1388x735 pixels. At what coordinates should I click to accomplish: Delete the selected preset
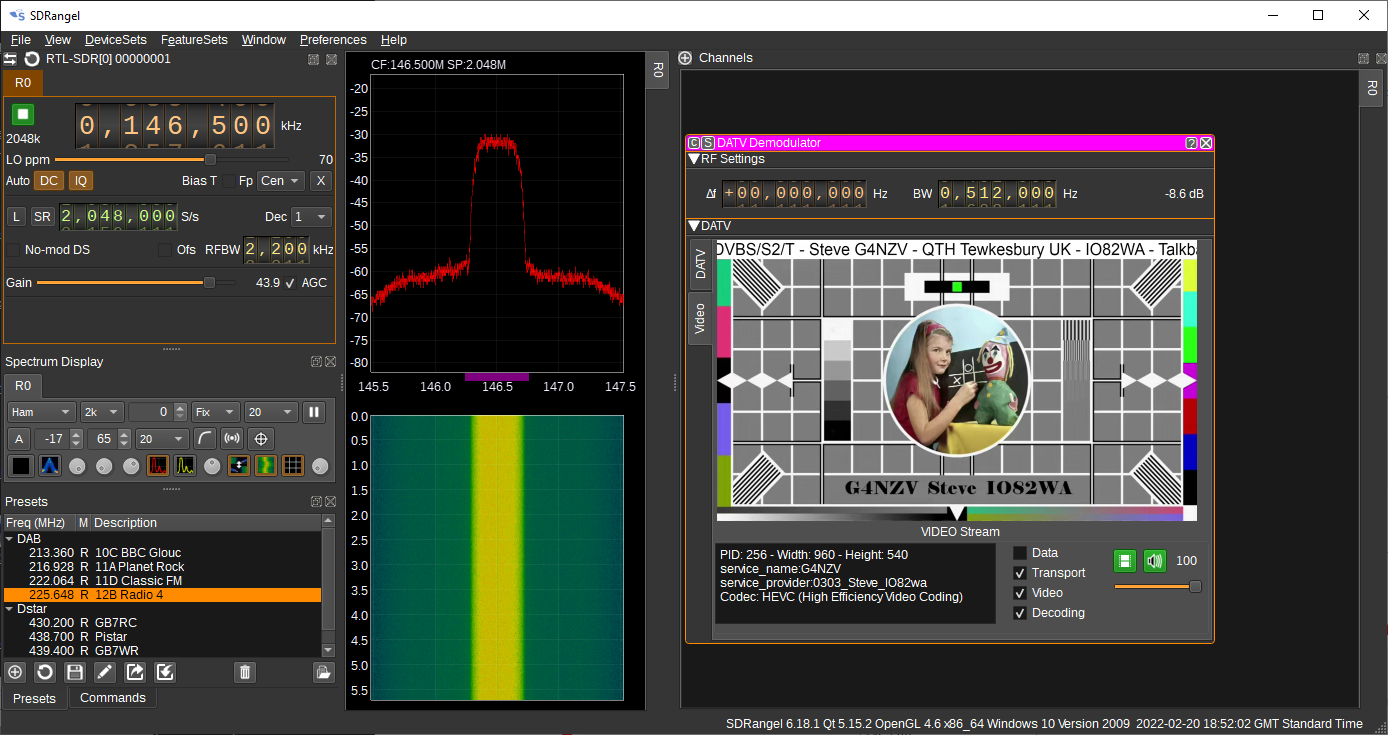[x=245, y=672]
